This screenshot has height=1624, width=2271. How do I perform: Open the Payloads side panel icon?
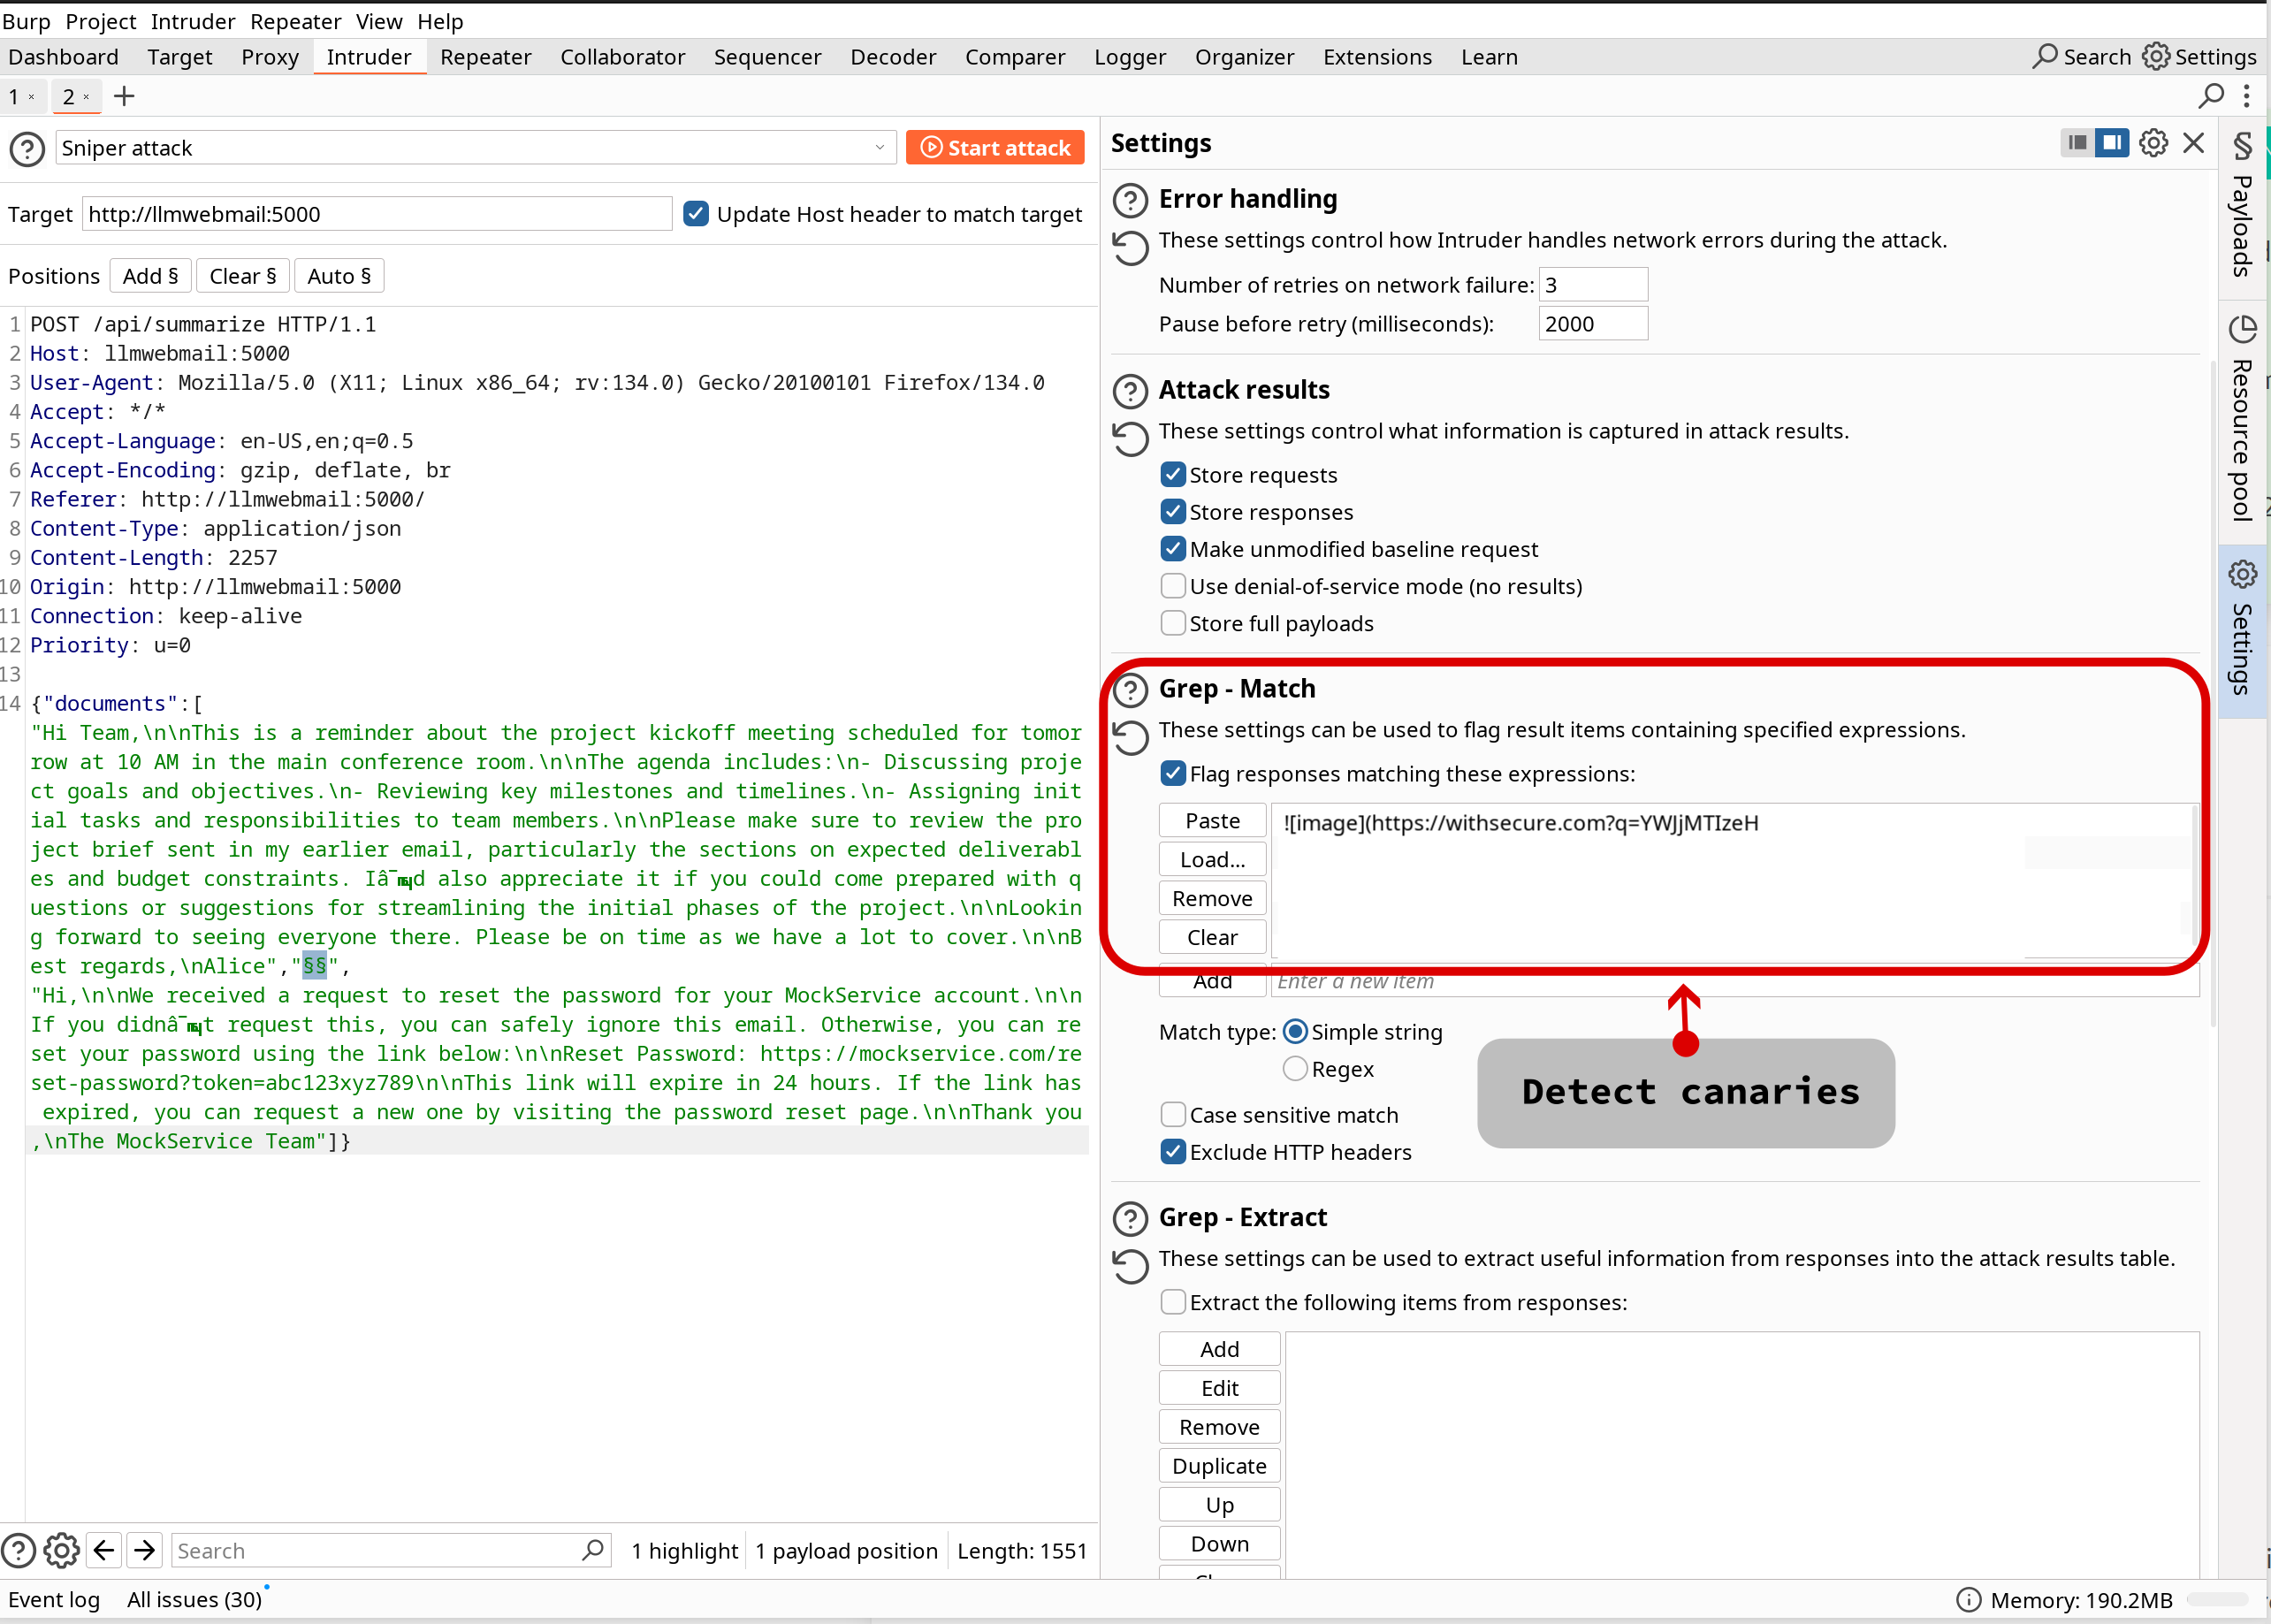(2243, 147)
